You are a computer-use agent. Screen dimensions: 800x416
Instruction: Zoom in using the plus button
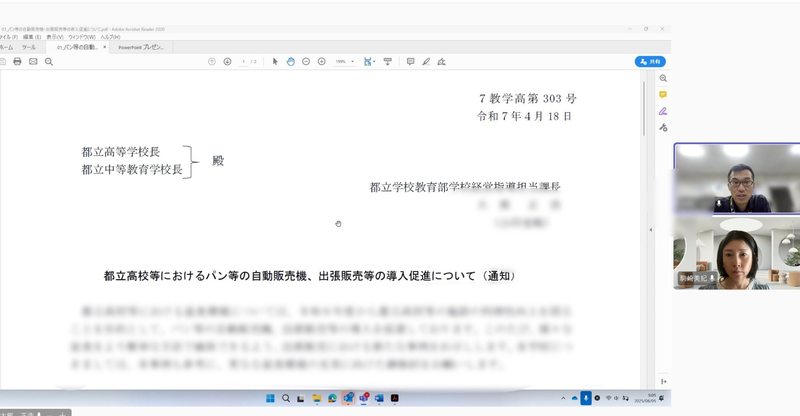tap(321, 61)
